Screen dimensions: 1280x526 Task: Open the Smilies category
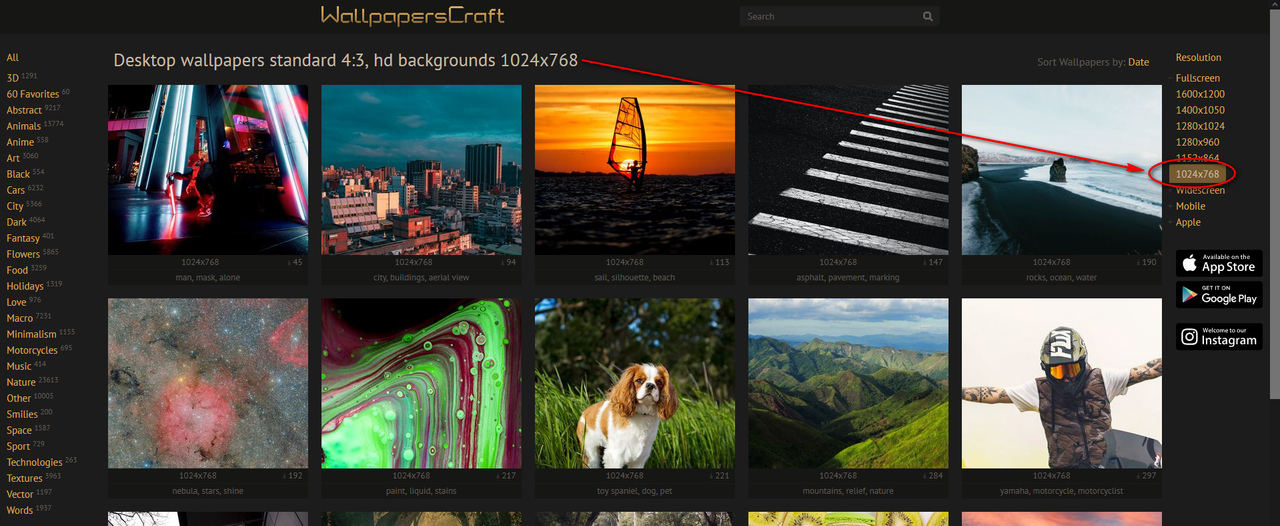pos(22,414)
